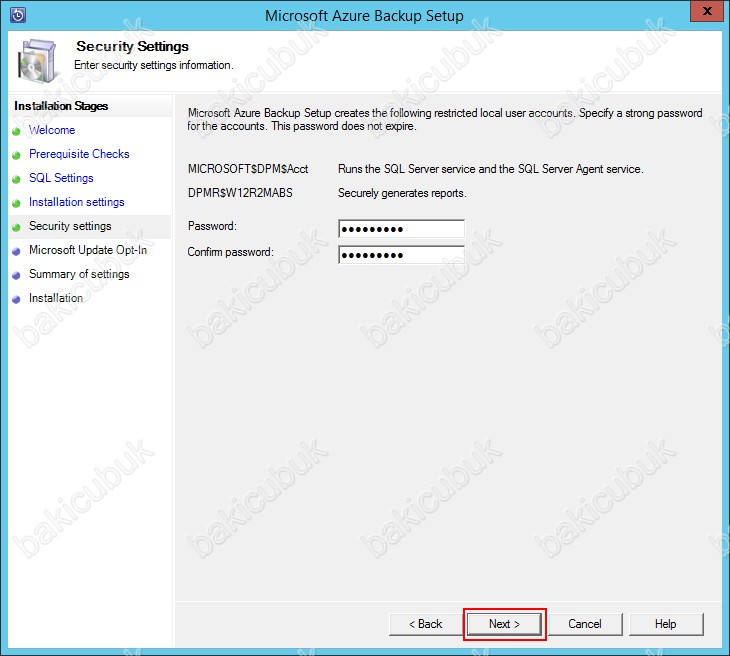Click green bullet beside Security settings

coord(16,227)
